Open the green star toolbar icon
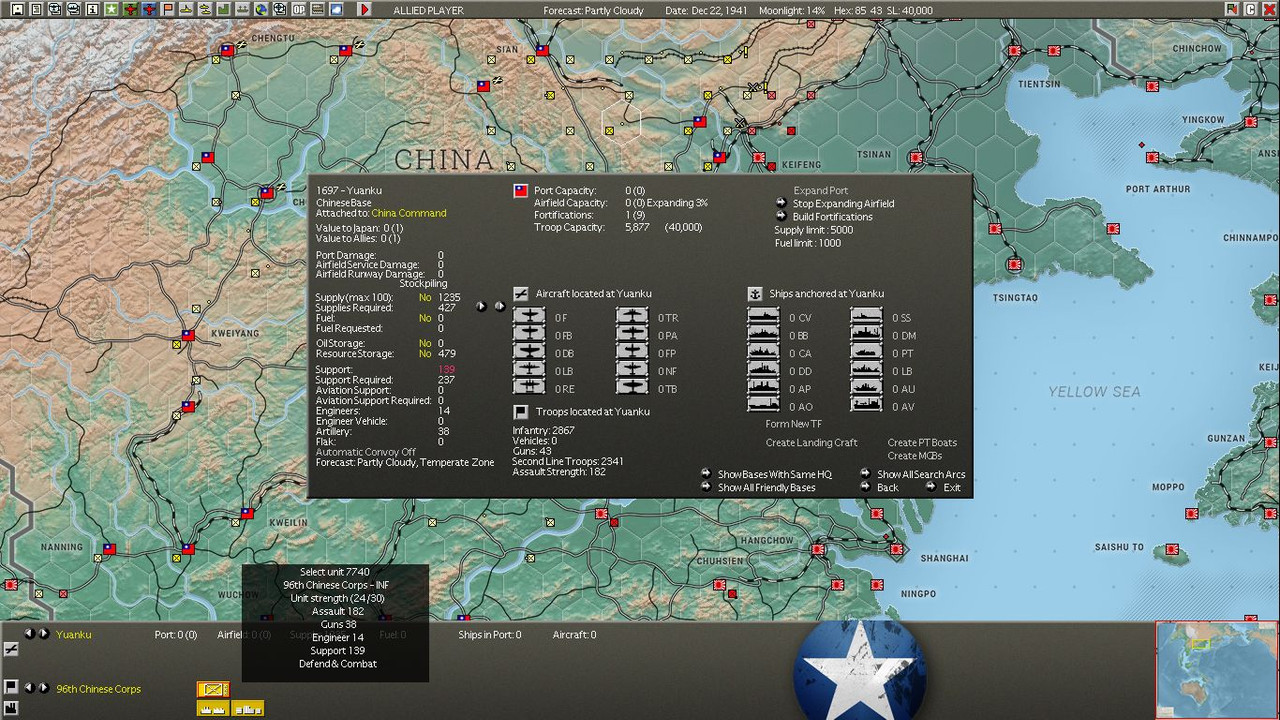The width and height of the screenshot is (1280, 720). 111,9
